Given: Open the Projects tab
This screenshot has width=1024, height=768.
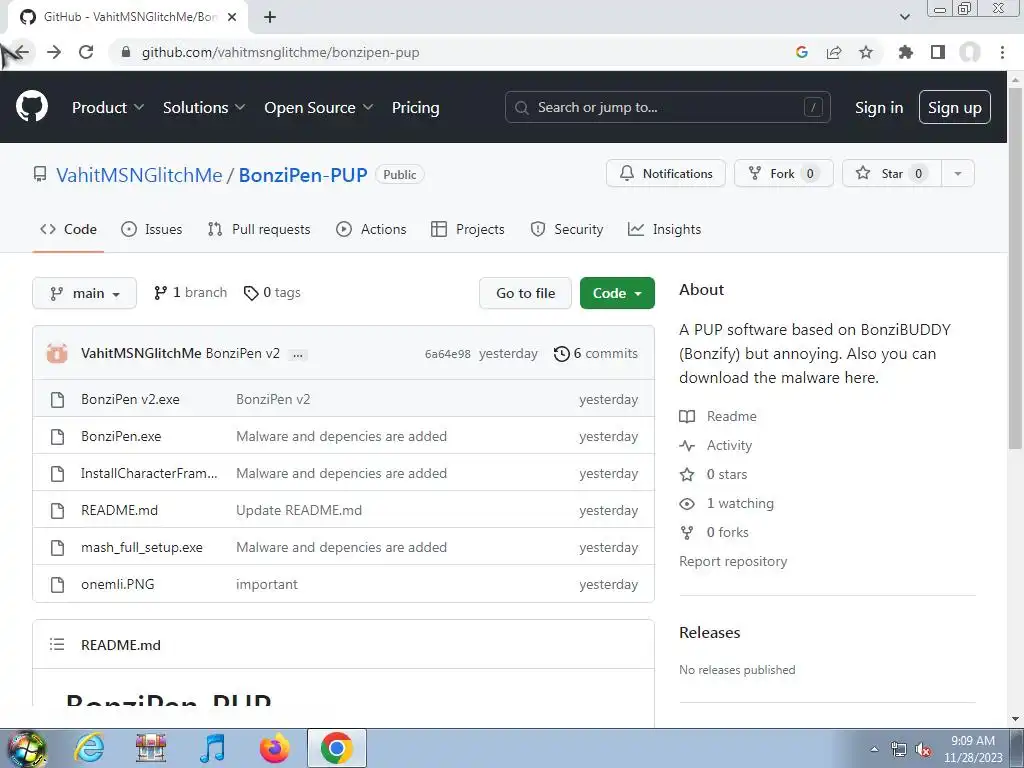Looking at the screenshot, I should point(468,229).
